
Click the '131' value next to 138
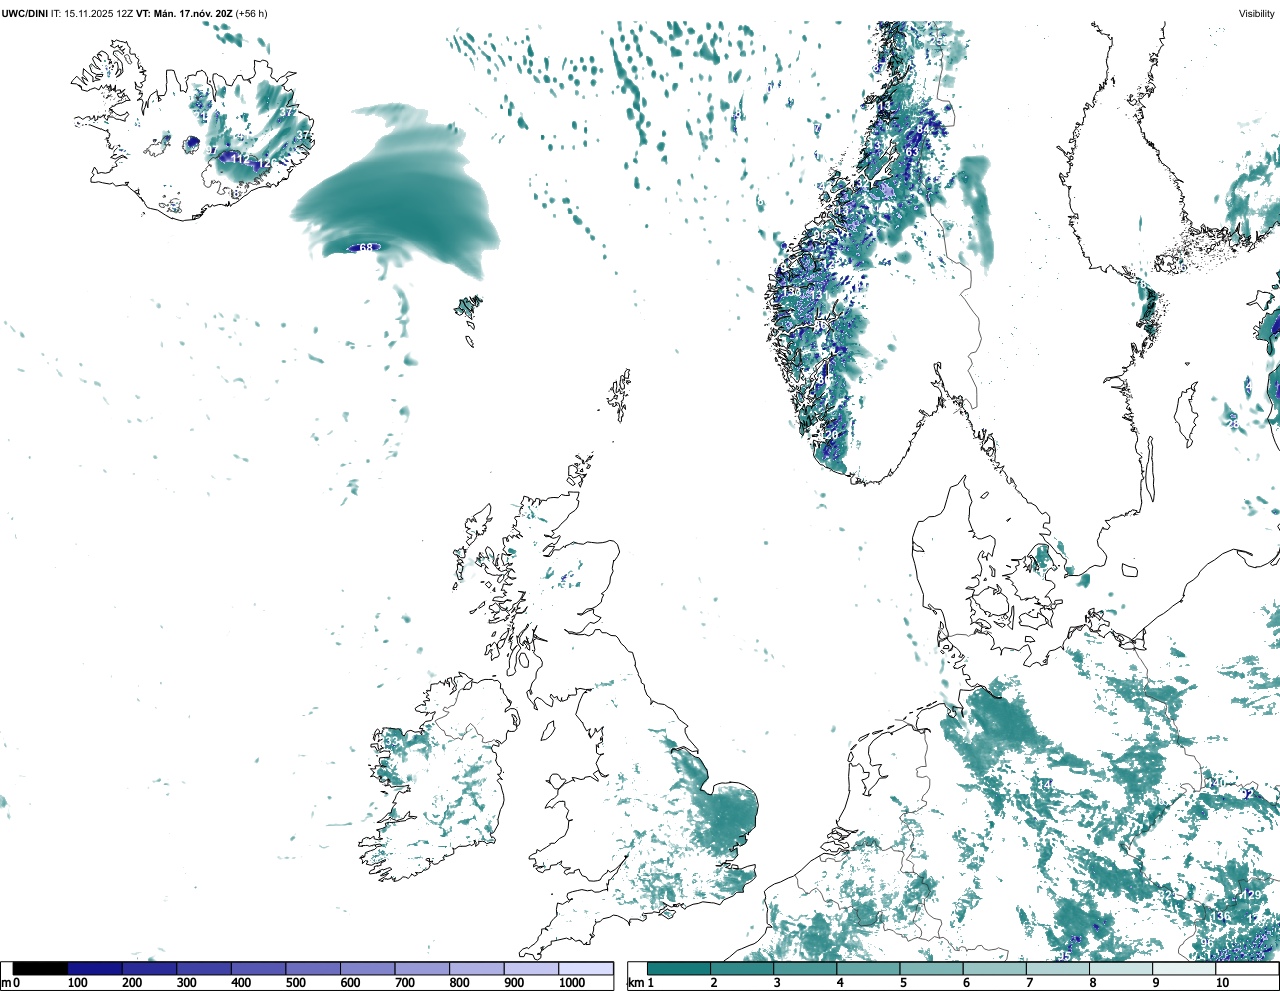(819, 295)
